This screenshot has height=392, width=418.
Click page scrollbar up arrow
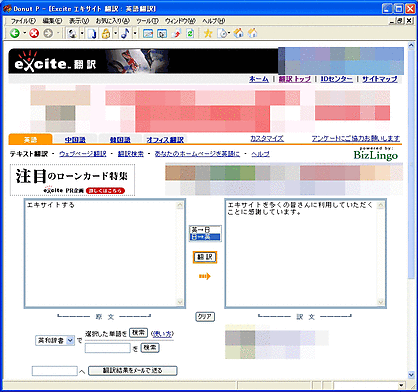coord(411,45)
